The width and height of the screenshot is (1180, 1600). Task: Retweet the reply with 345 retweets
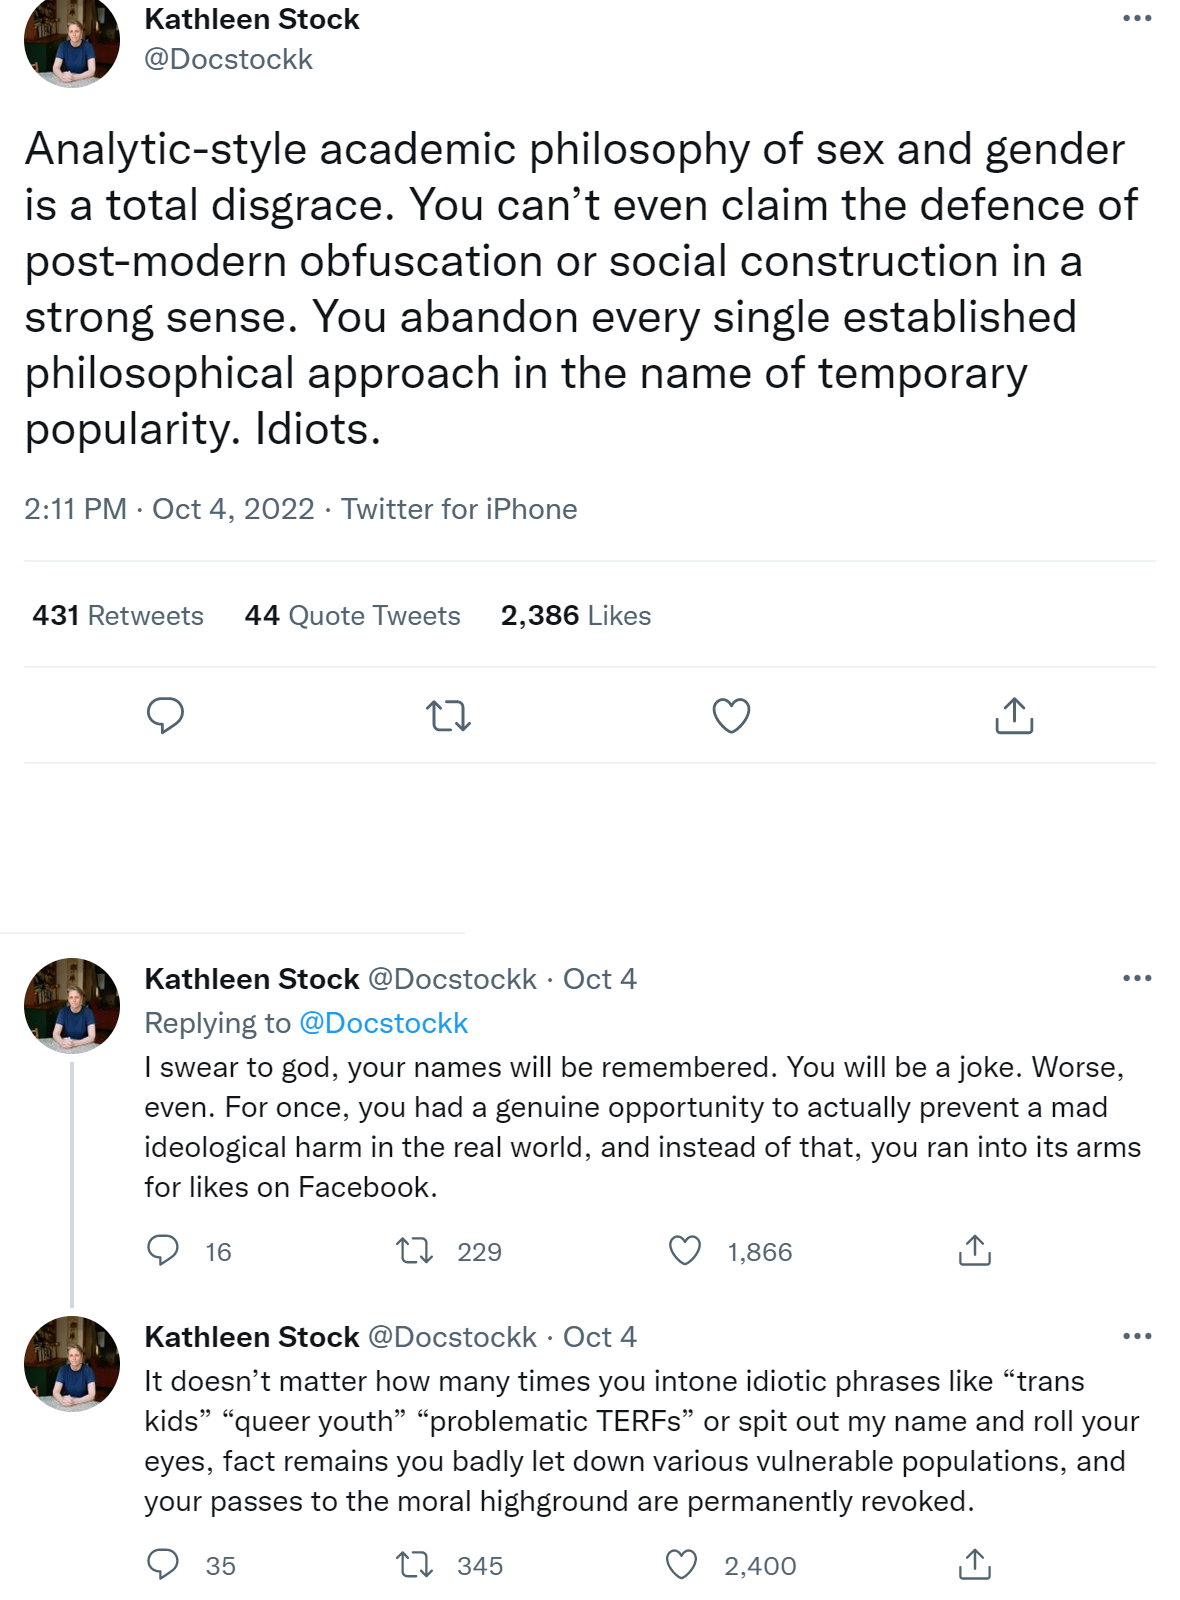[415, 1564]
